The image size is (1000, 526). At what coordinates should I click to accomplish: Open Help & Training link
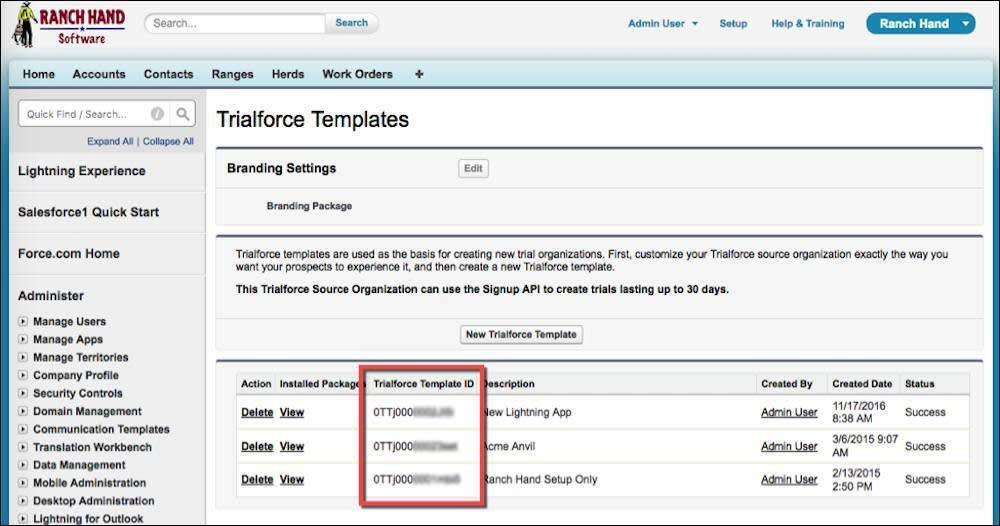pyautogui.click(x=807, y=24)
